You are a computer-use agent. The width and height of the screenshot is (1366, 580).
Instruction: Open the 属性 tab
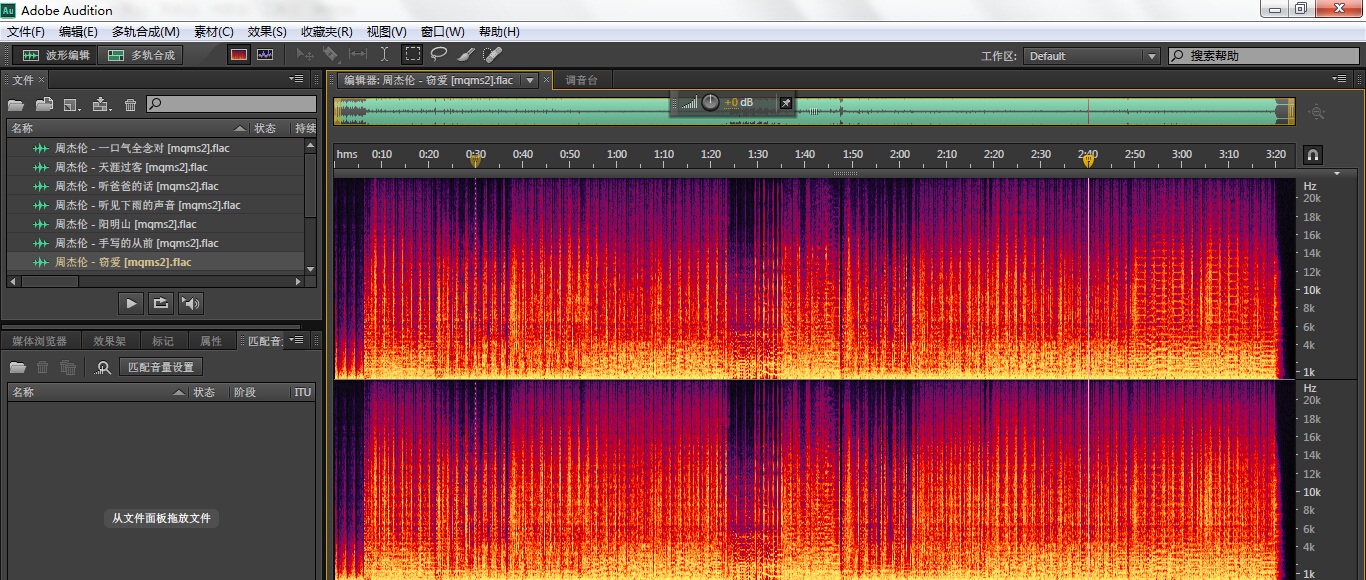pos(211,341)
